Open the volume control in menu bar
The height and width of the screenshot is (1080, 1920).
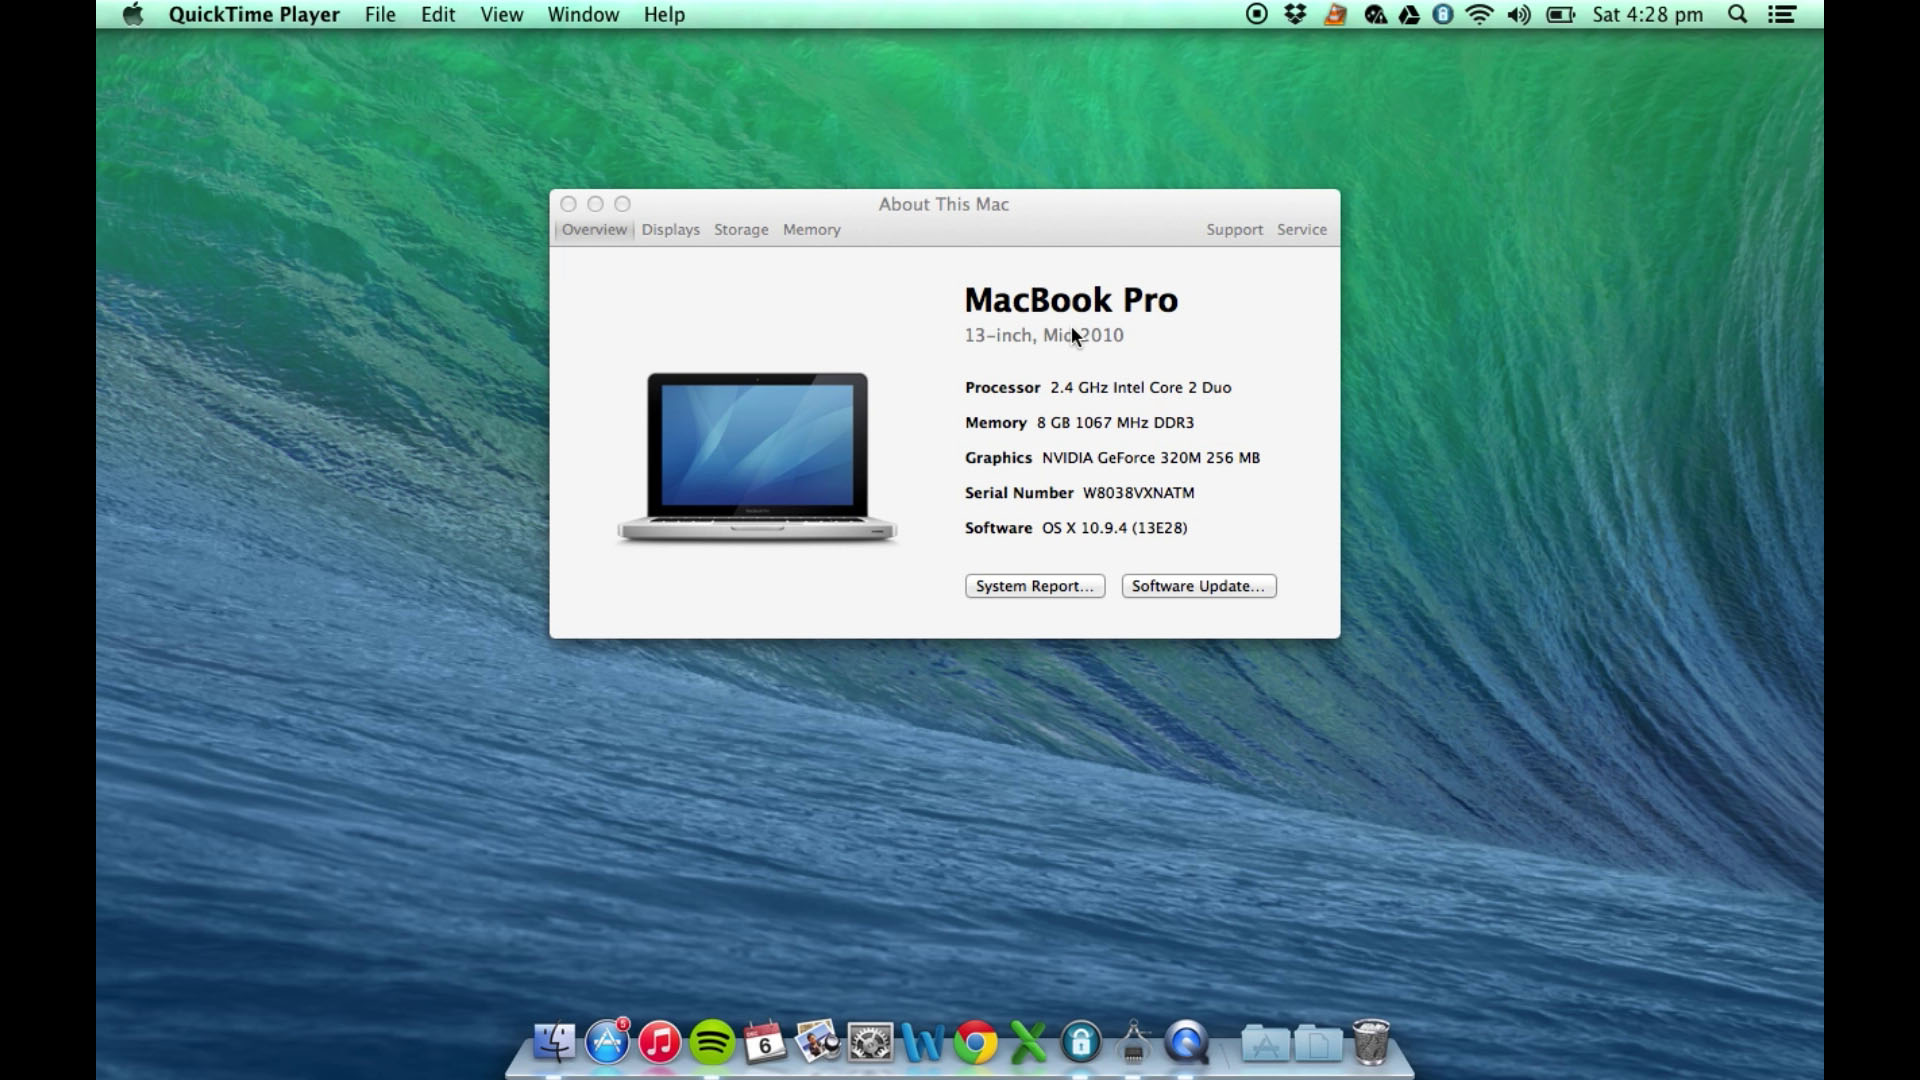tap(1519, 14)
